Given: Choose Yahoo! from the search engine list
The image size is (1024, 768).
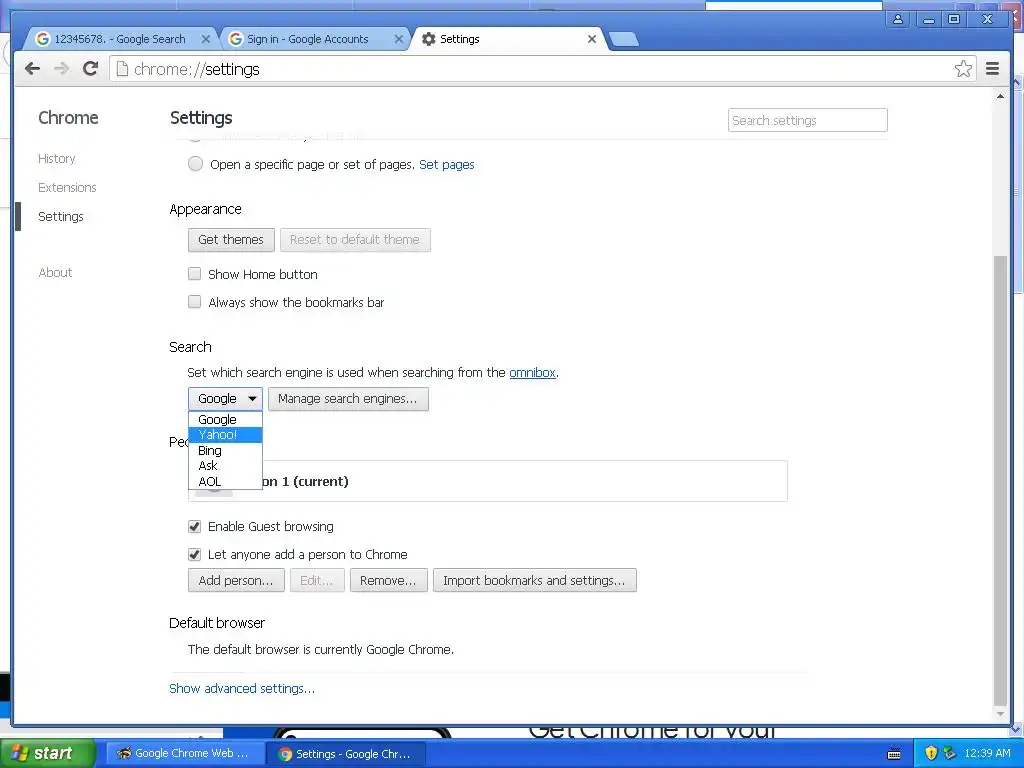Looking at the screenshot, I should [x=225, y=435].
